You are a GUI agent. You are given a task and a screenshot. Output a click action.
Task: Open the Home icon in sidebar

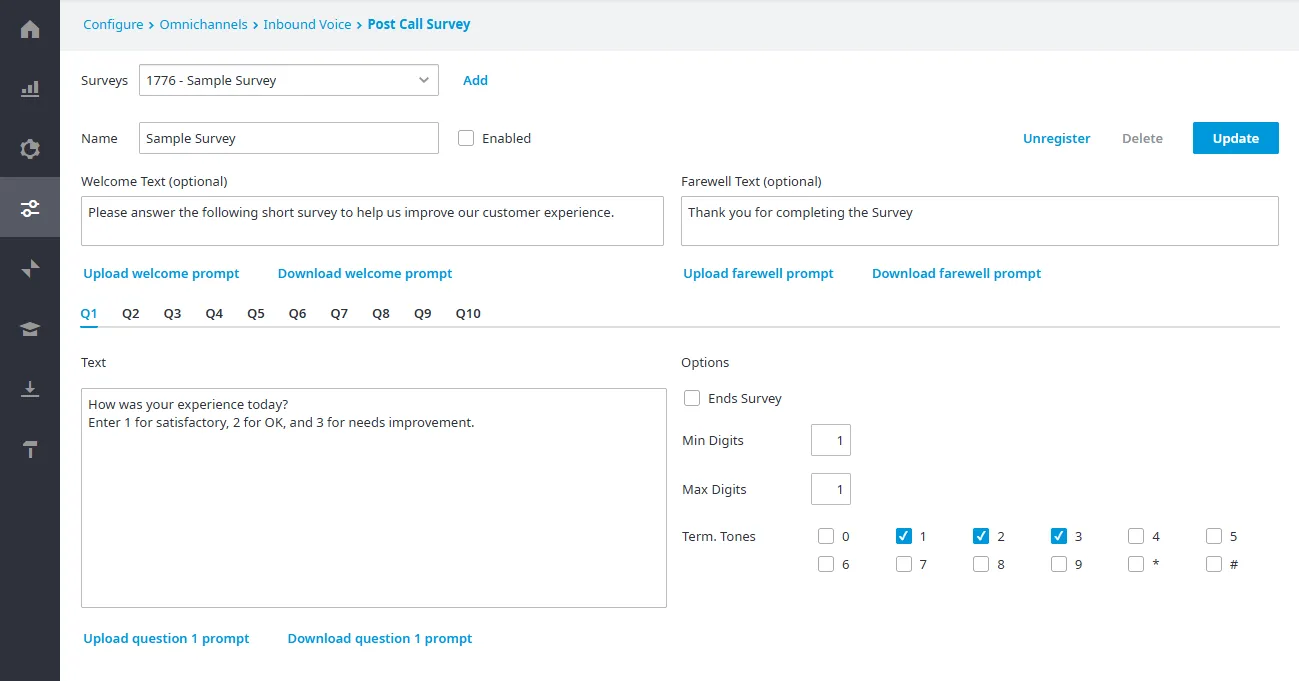[x=30, y=29]
